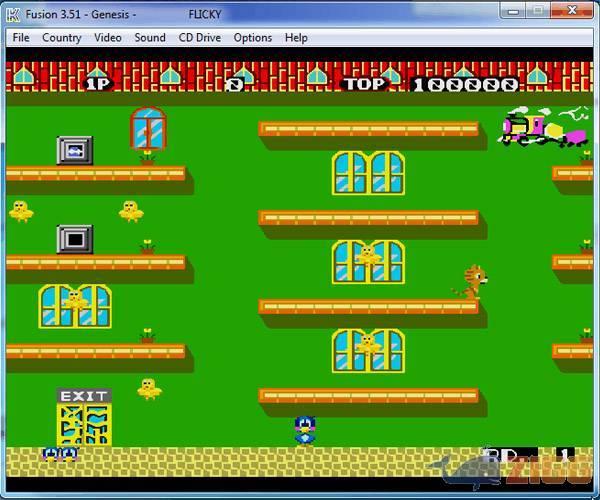Open the File menu

(20, 38)
